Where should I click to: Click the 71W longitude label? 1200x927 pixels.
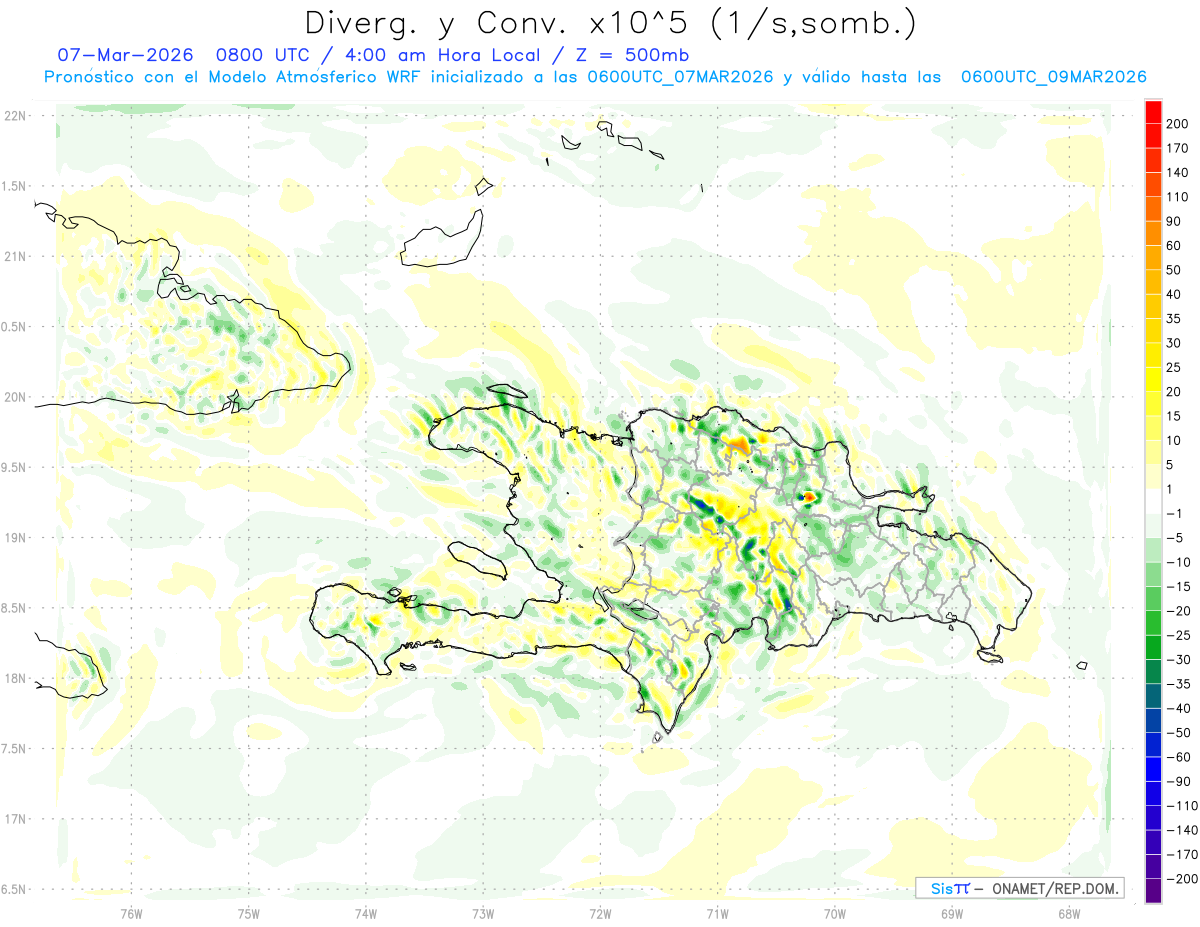tap(717, 913)
